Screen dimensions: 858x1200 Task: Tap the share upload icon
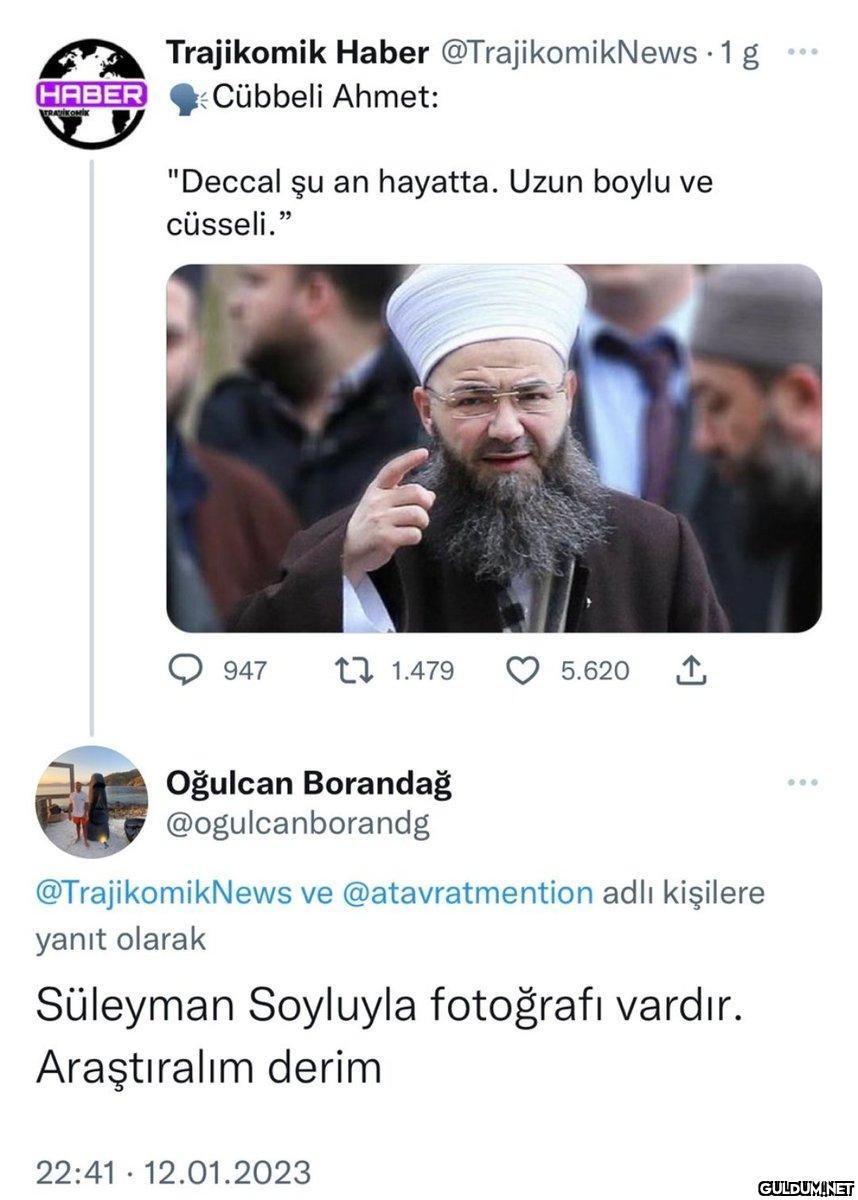[x=691, y=672]
